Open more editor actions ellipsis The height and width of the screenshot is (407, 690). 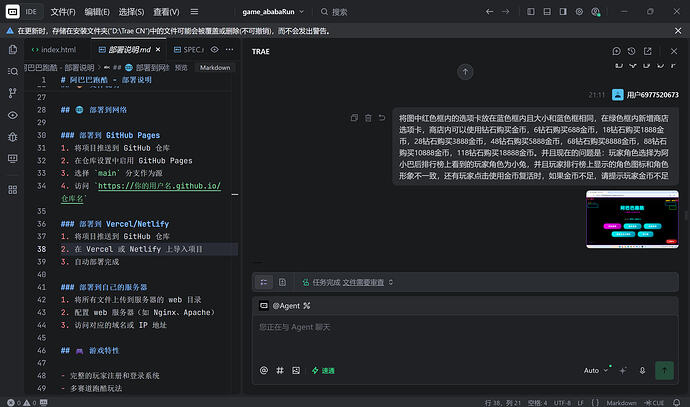(229, 50)
